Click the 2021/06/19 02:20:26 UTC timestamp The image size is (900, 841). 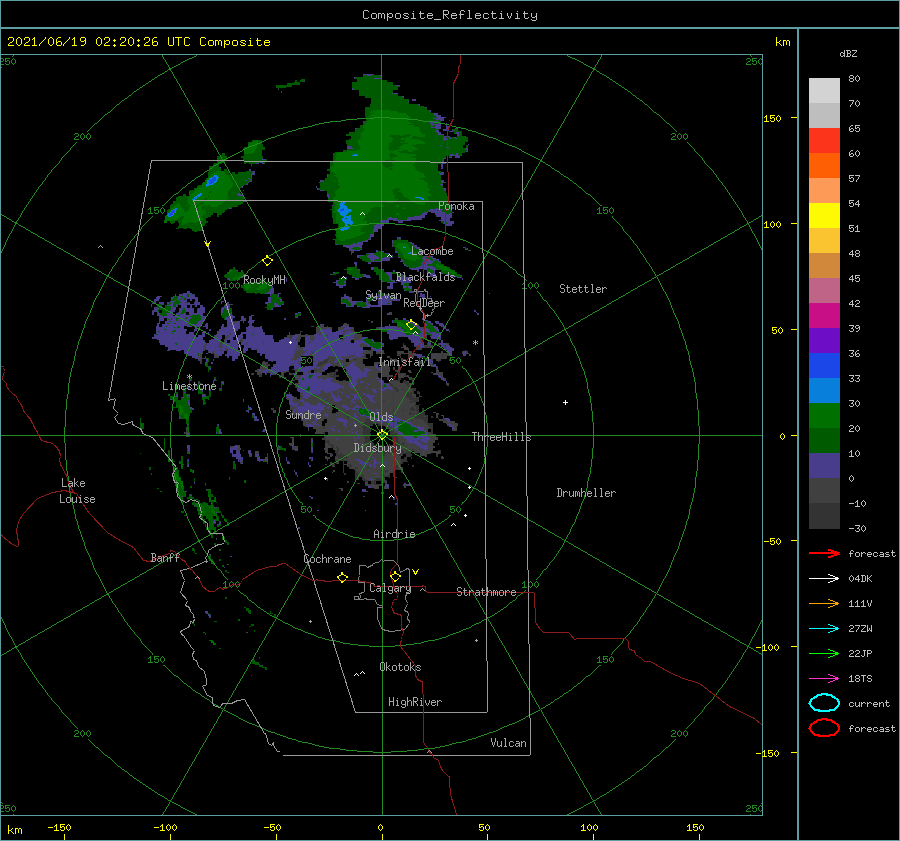click(139, 42)
